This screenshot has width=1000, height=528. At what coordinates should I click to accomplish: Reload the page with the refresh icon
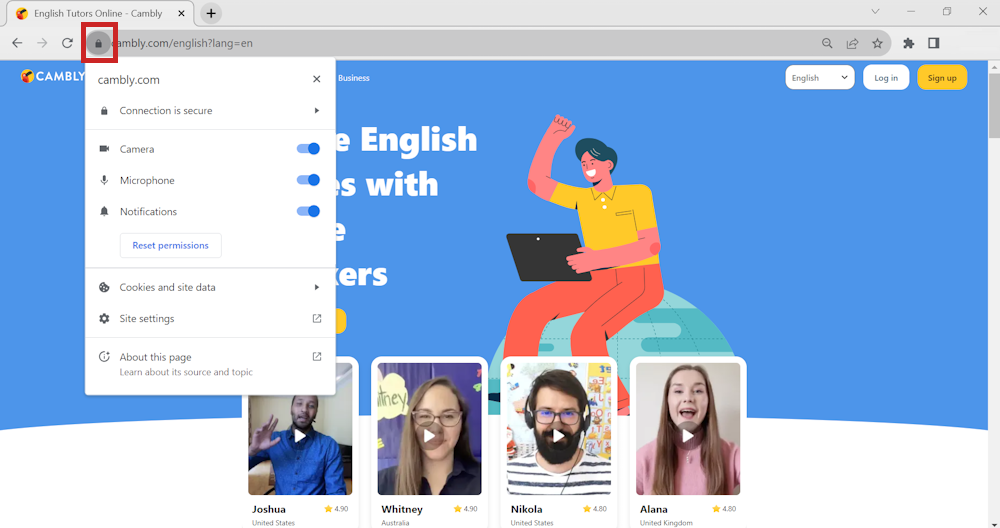67,44
